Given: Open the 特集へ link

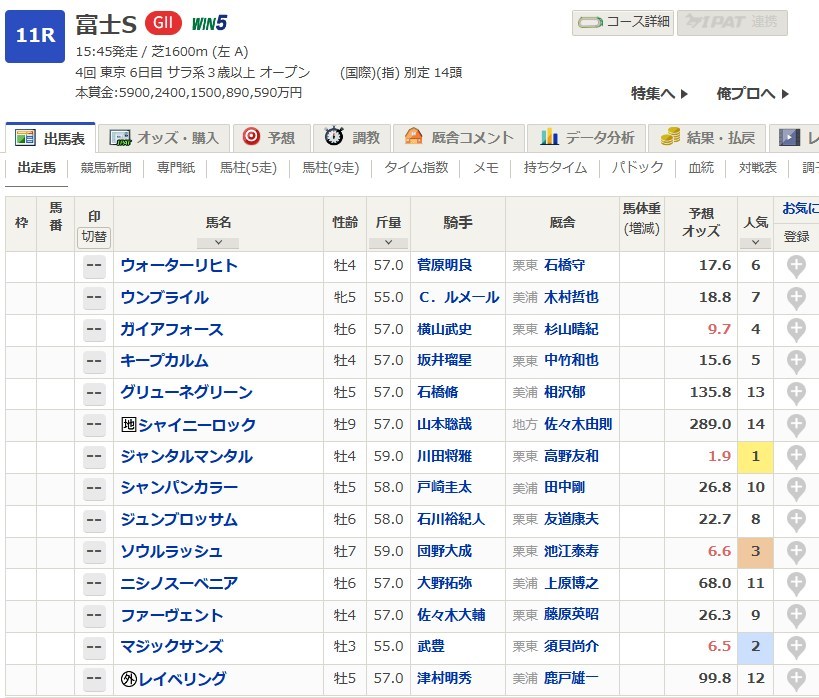Looking at the screenshot, I should [x=659, y=94].
